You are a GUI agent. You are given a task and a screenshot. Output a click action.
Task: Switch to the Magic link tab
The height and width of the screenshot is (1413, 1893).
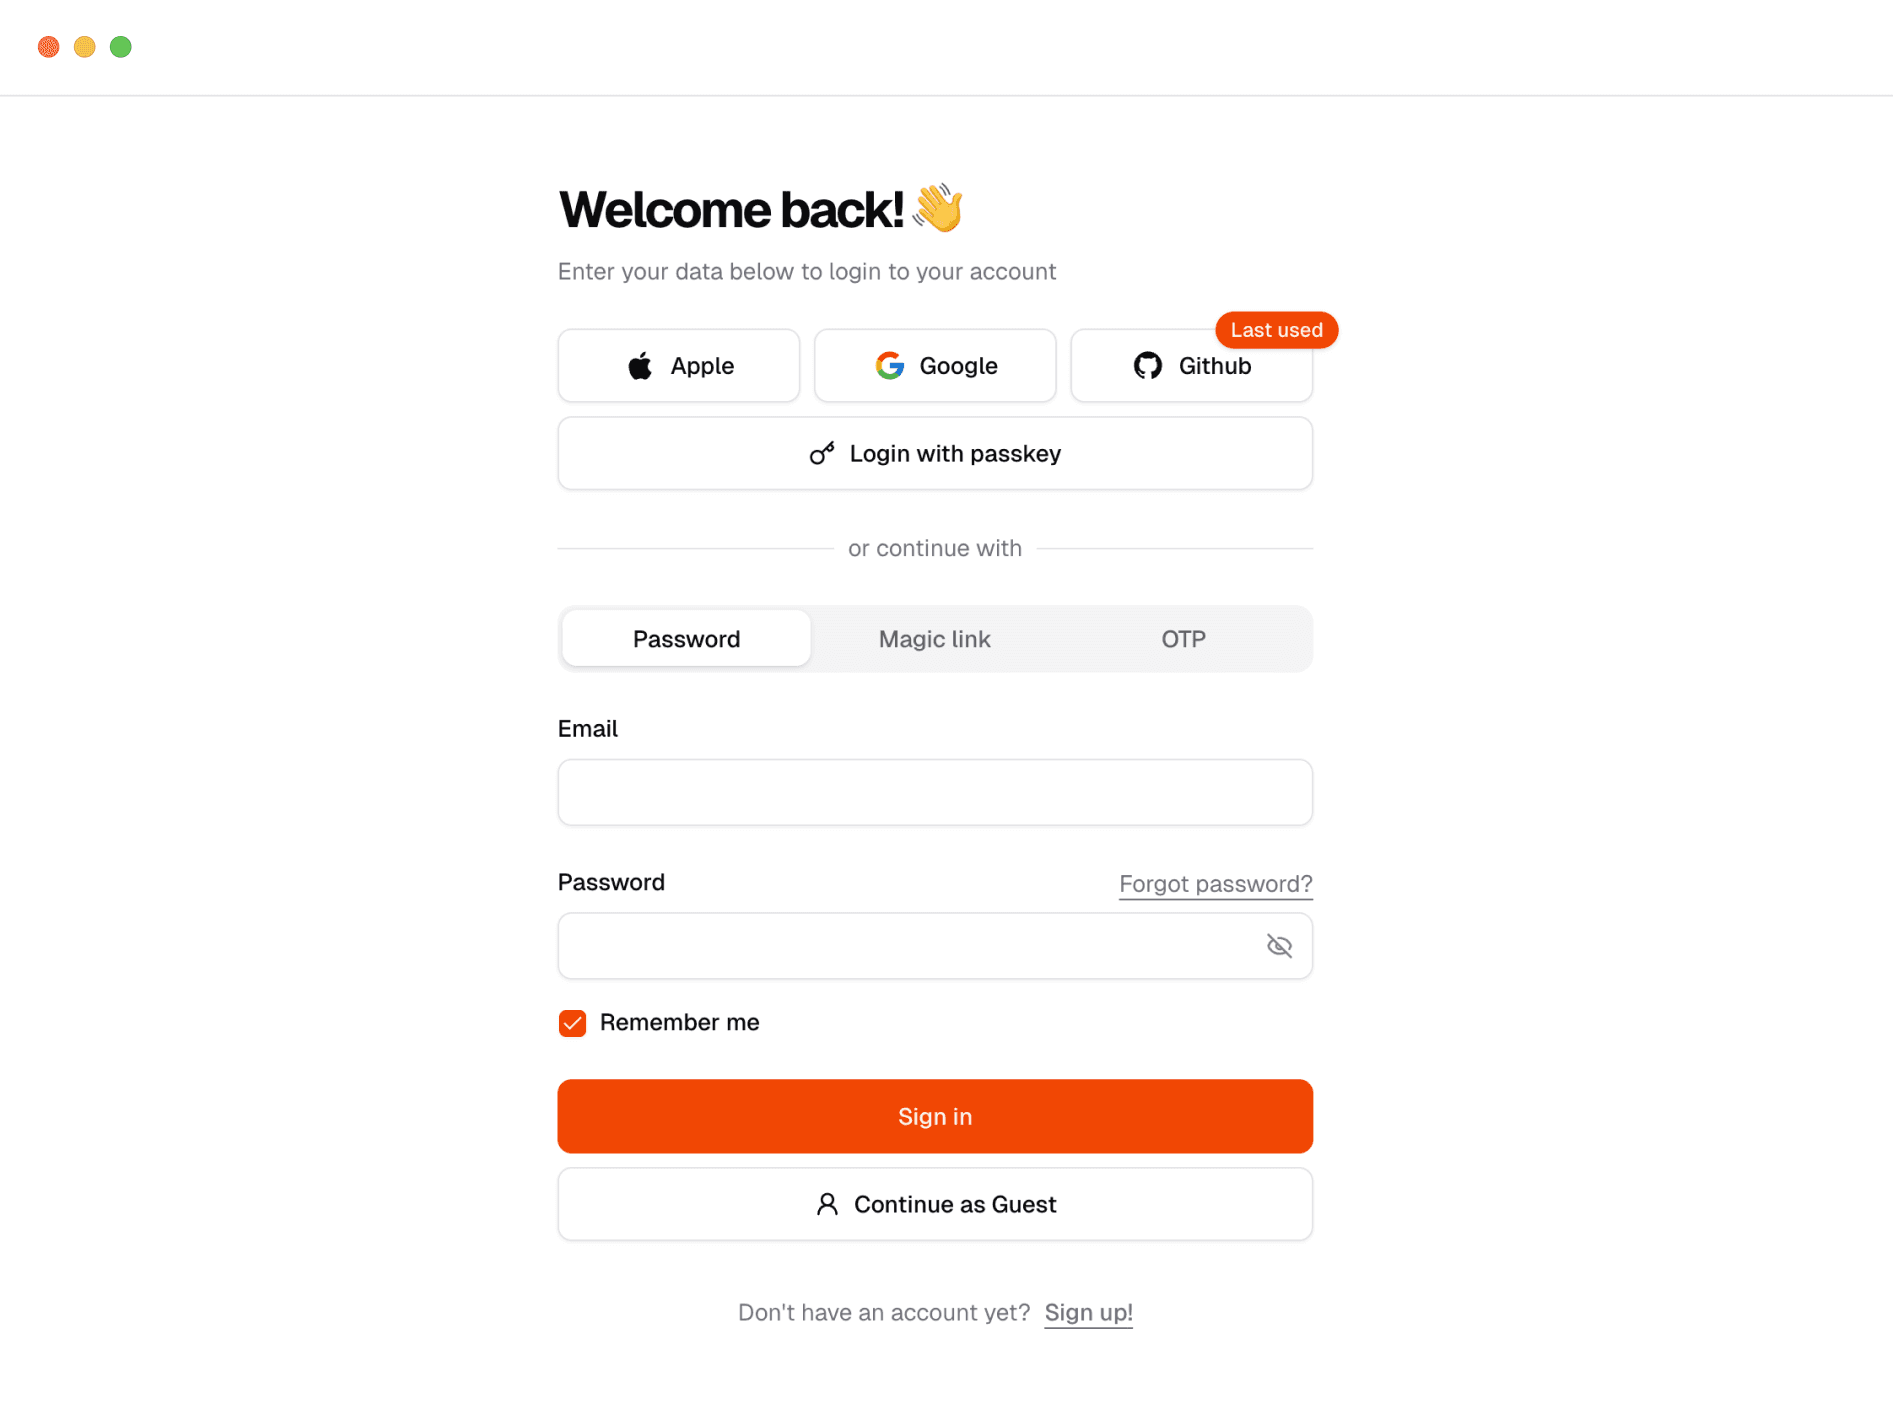tap(934, 639)
